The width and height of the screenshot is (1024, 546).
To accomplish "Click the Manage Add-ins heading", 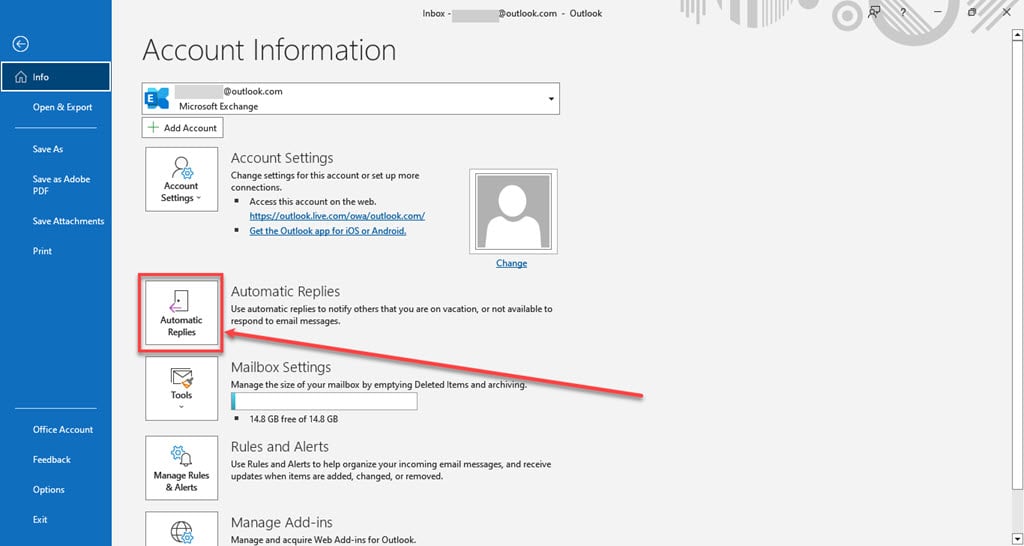I will tap(281, 522).
